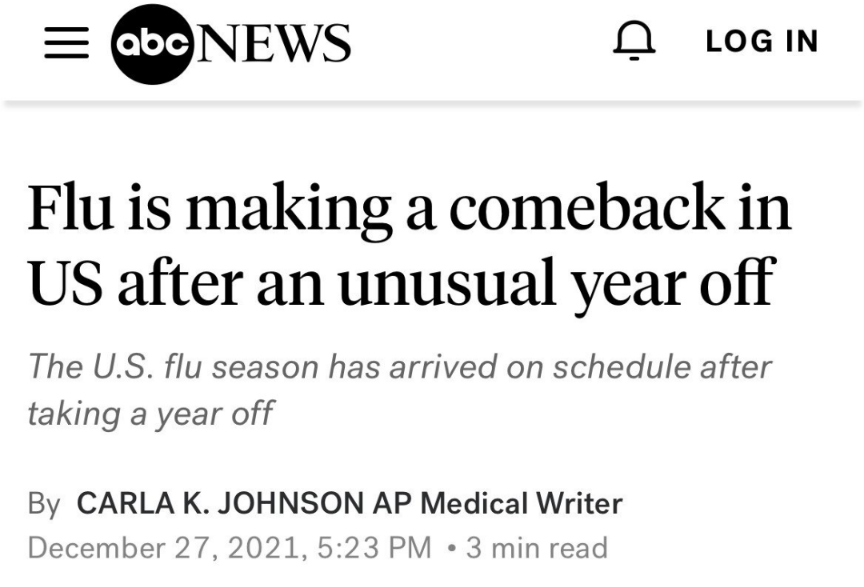Image resolution: width=864 pixels, height=587 pixels.
Task: Click the LOG IN button
Action: tap(762, 42)
